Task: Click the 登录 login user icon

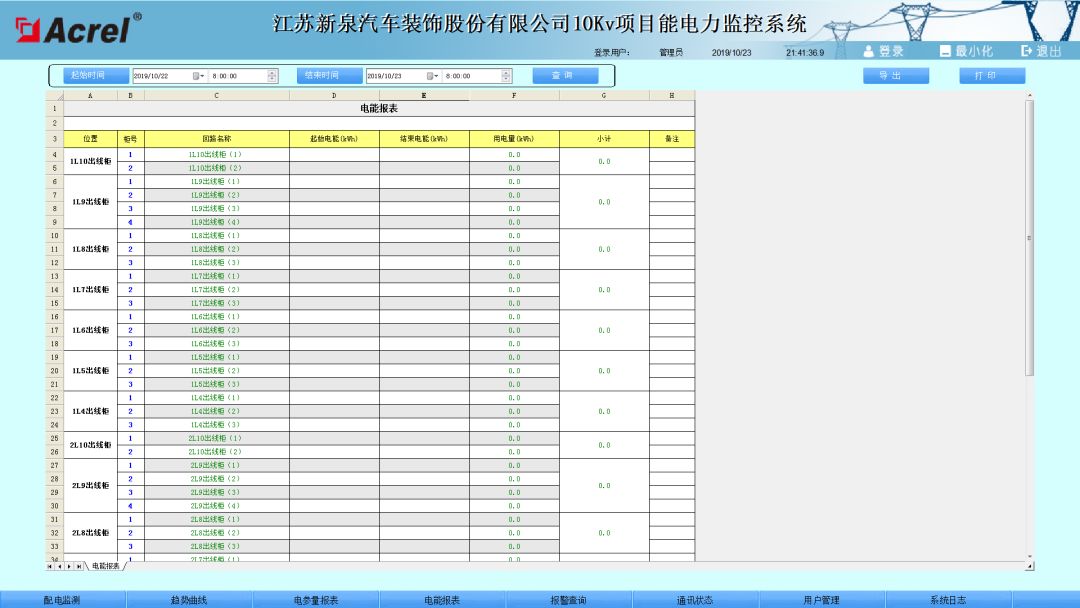Action: click(x=869, y=51)
